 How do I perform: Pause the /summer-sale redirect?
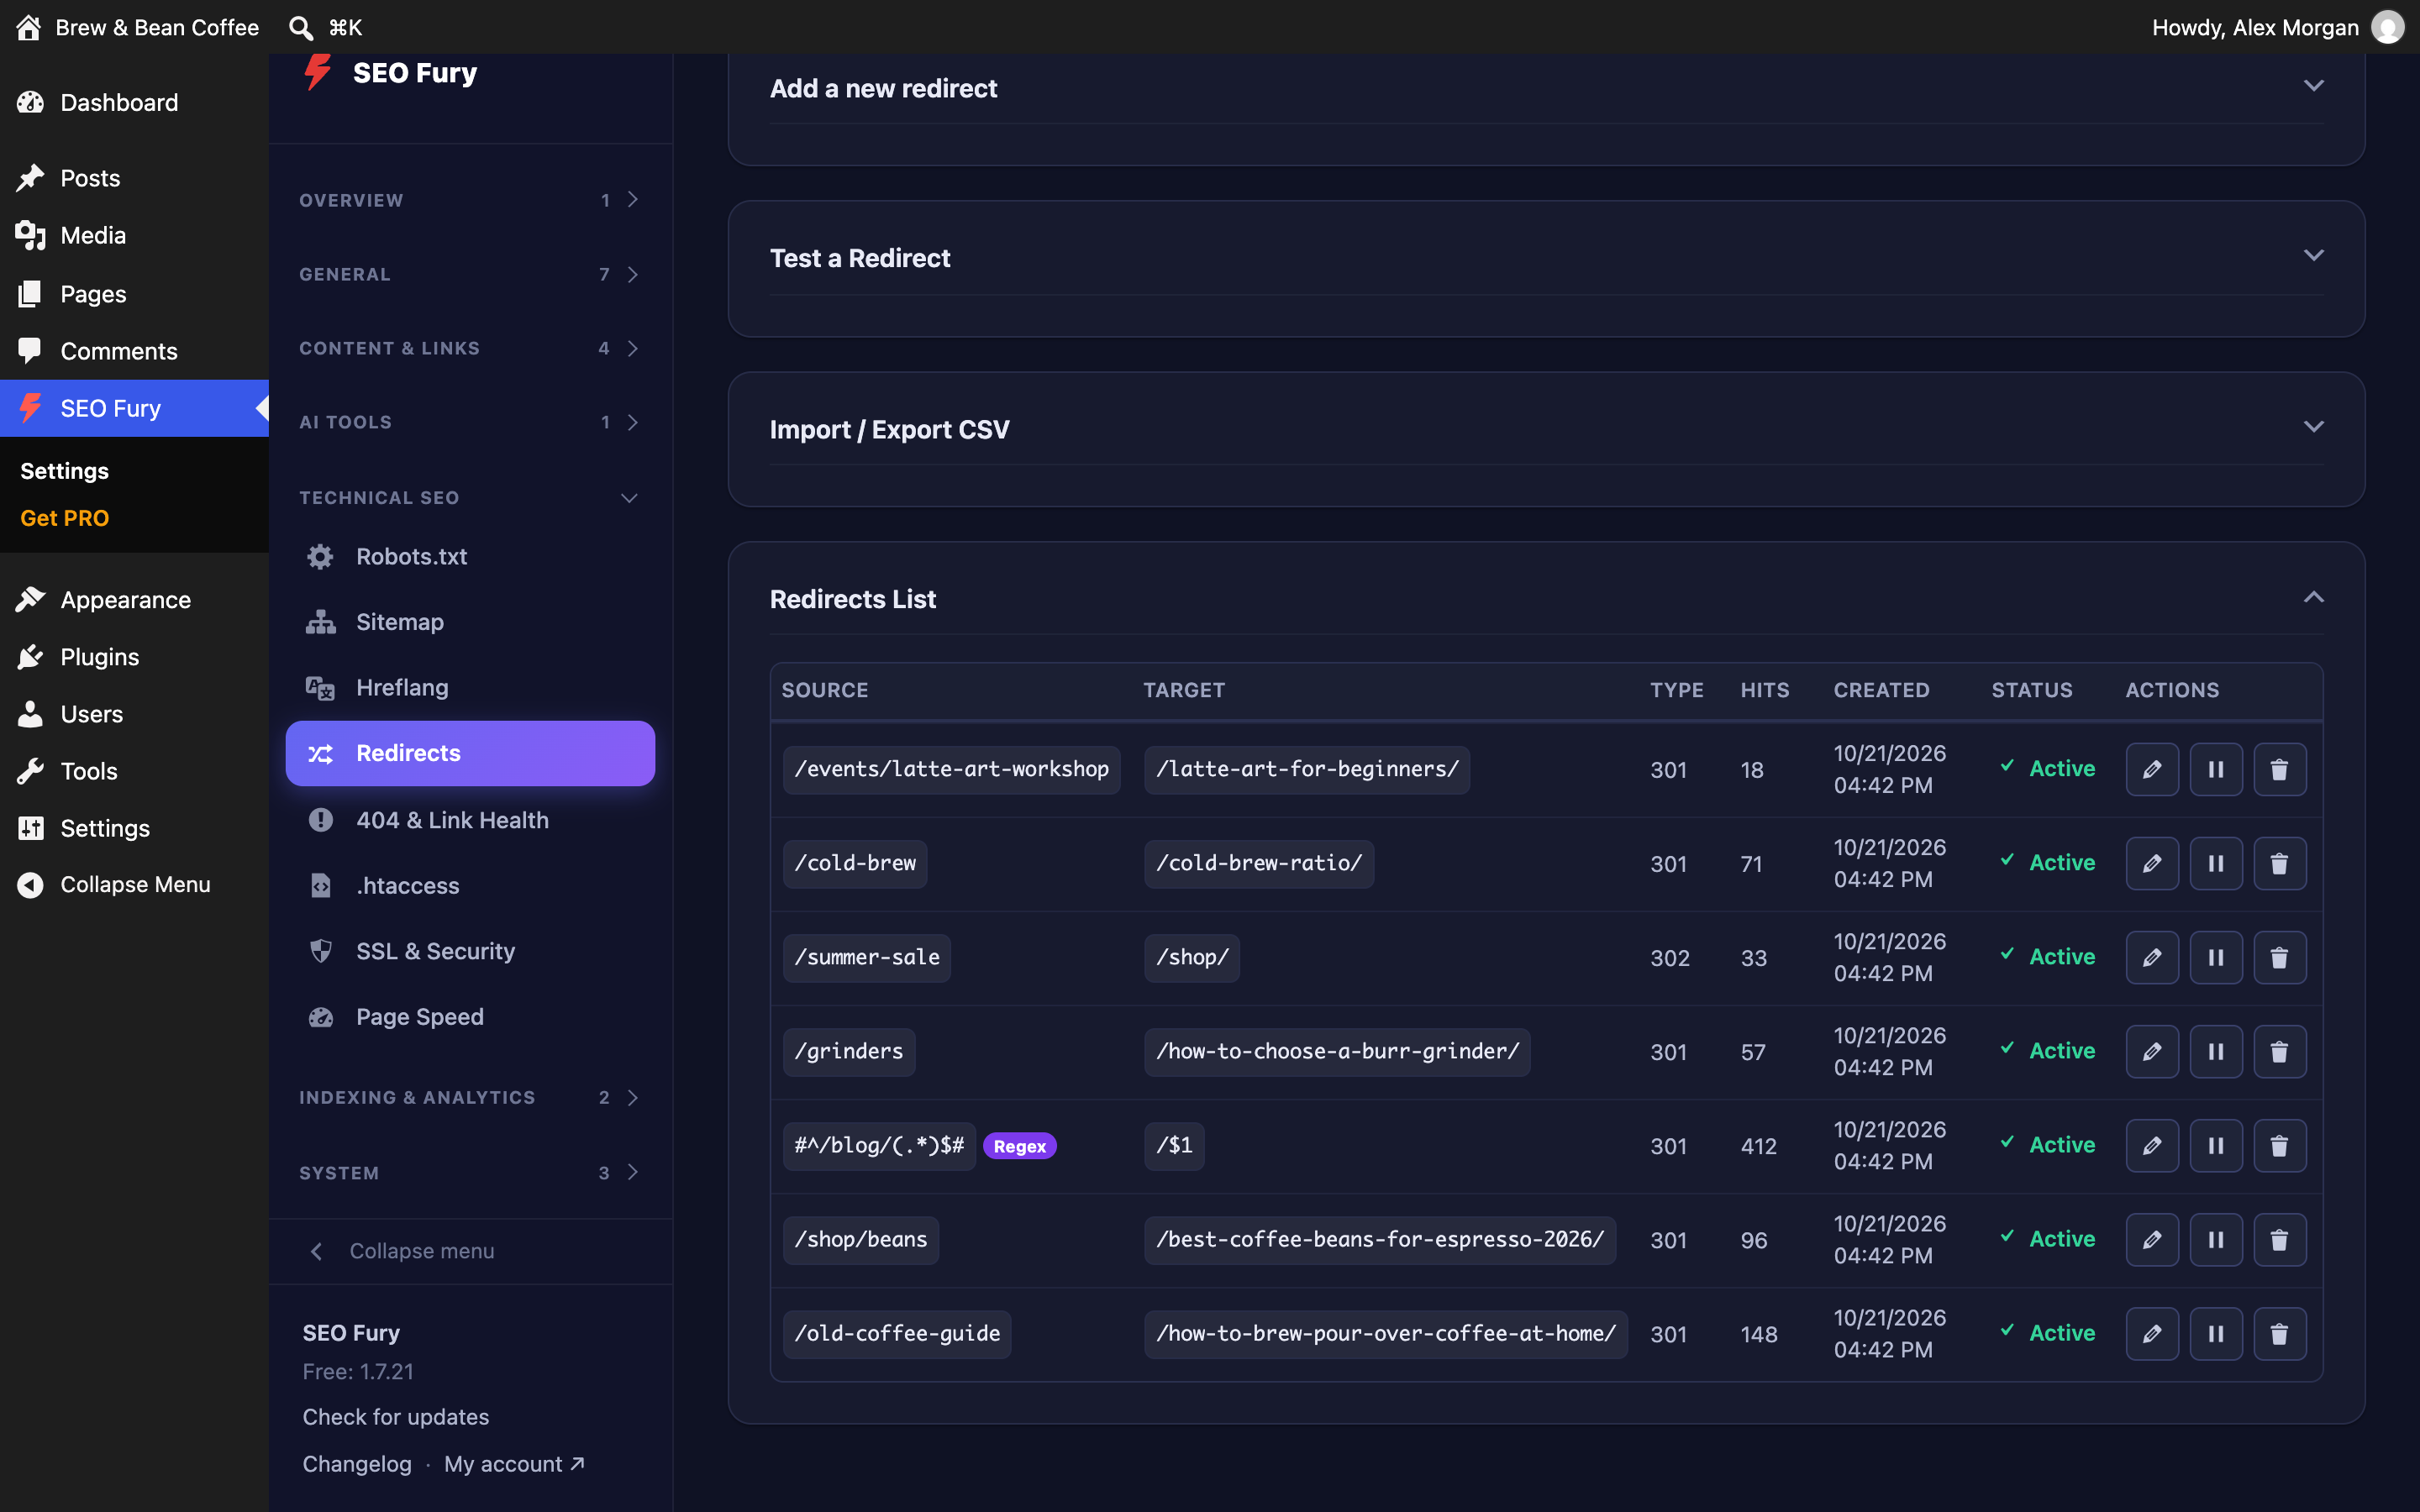point(2216,958)
